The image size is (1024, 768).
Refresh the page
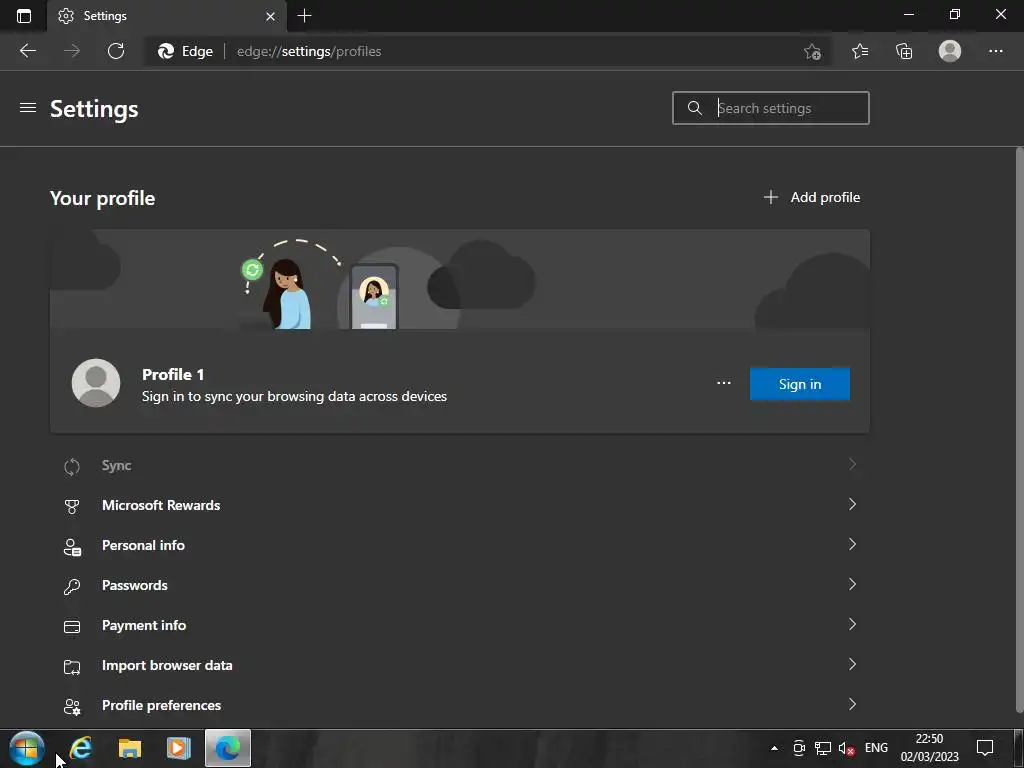pyautogui.click(x=116, y=51)
